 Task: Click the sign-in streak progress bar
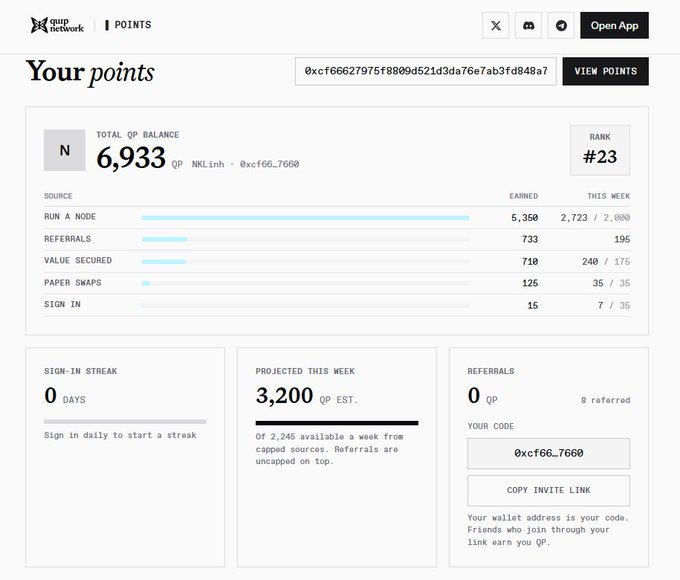tap(125, 422)
